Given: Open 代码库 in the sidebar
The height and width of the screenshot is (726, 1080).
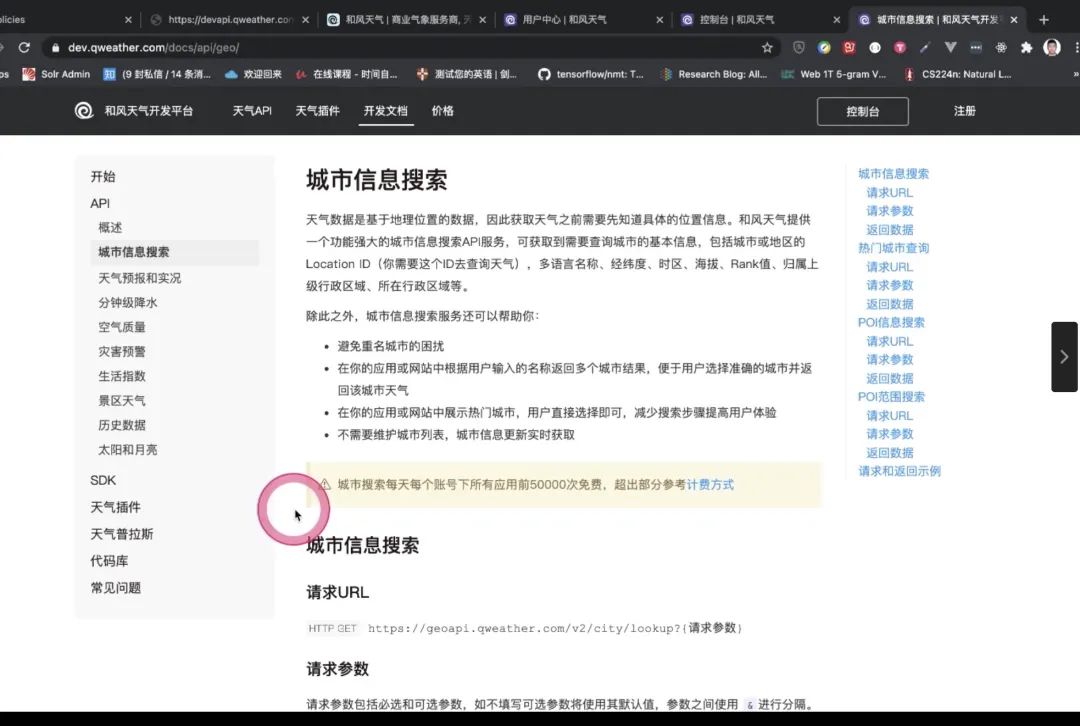Looking at the screenshot, I should coord(110,561).
